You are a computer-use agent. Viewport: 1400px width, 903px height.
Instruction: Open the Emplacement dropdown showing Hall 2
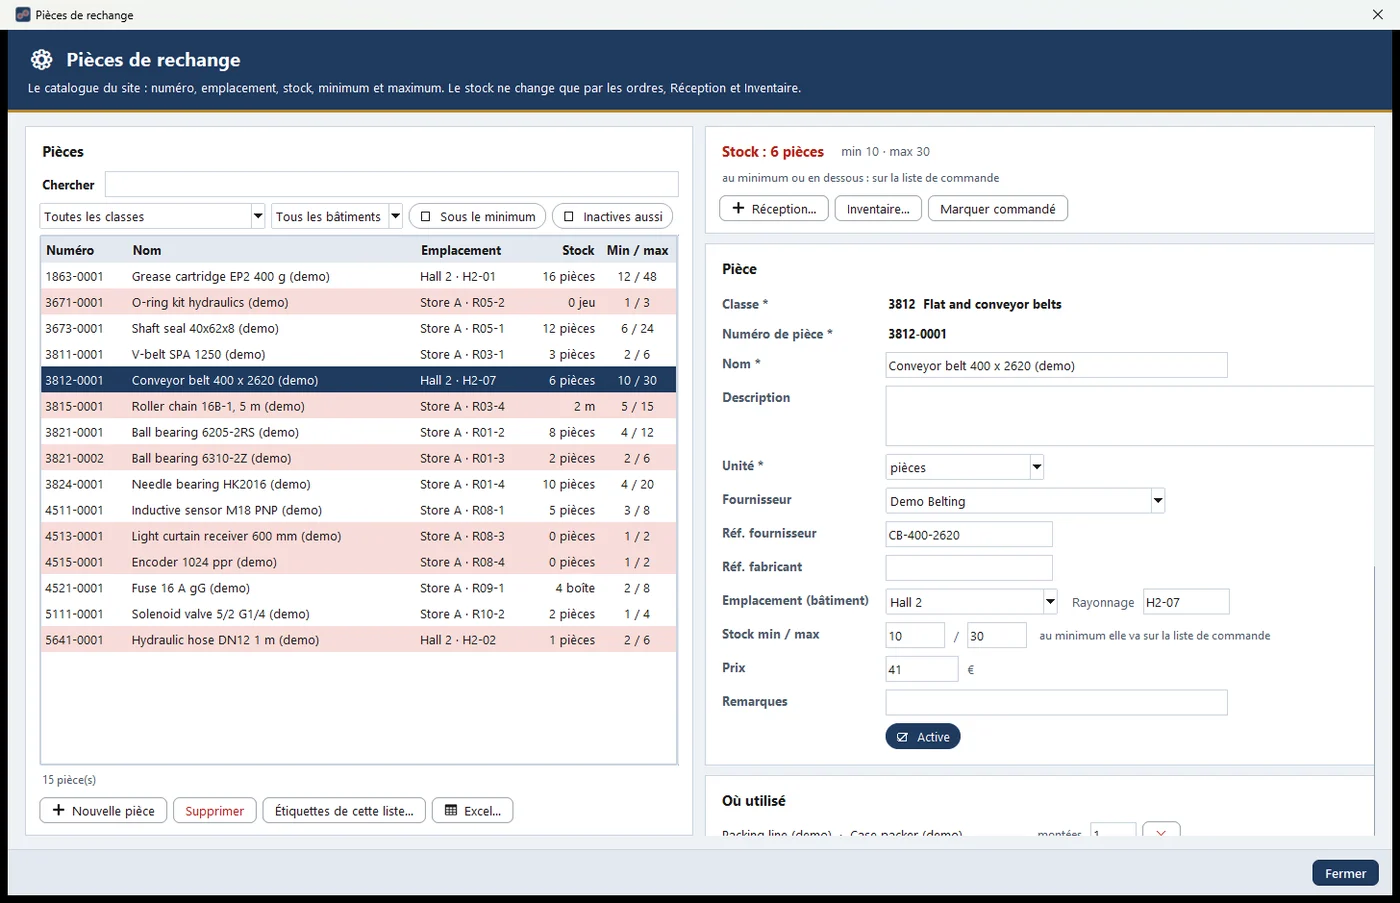972,602
